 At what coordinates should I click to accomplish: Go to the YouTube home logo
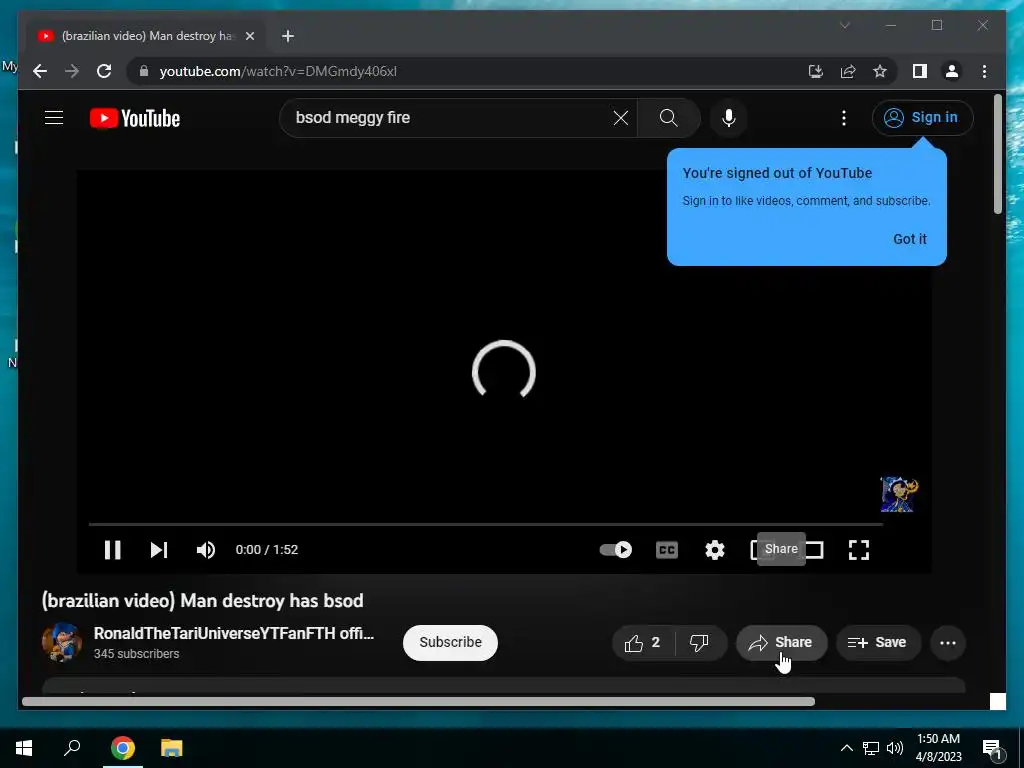[x=135, y=118]
